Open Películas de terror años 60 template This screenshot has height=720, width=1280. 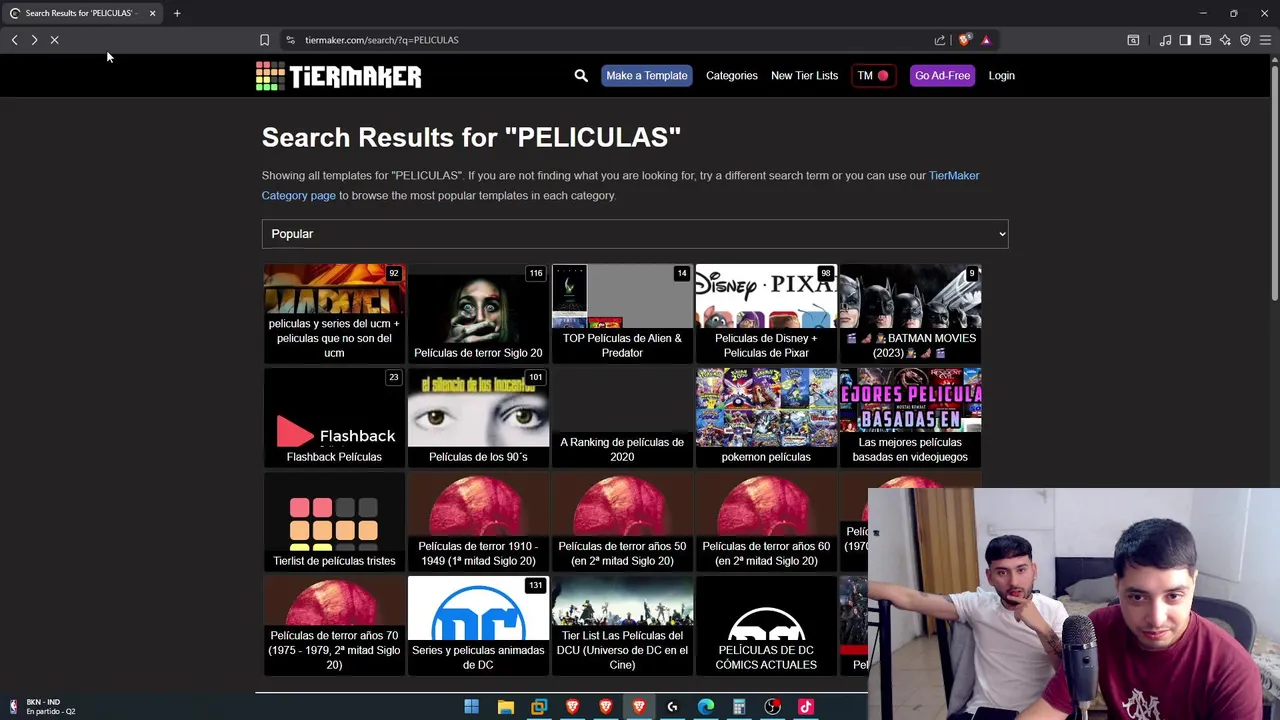pyautogui.click(x=766, y=521)
